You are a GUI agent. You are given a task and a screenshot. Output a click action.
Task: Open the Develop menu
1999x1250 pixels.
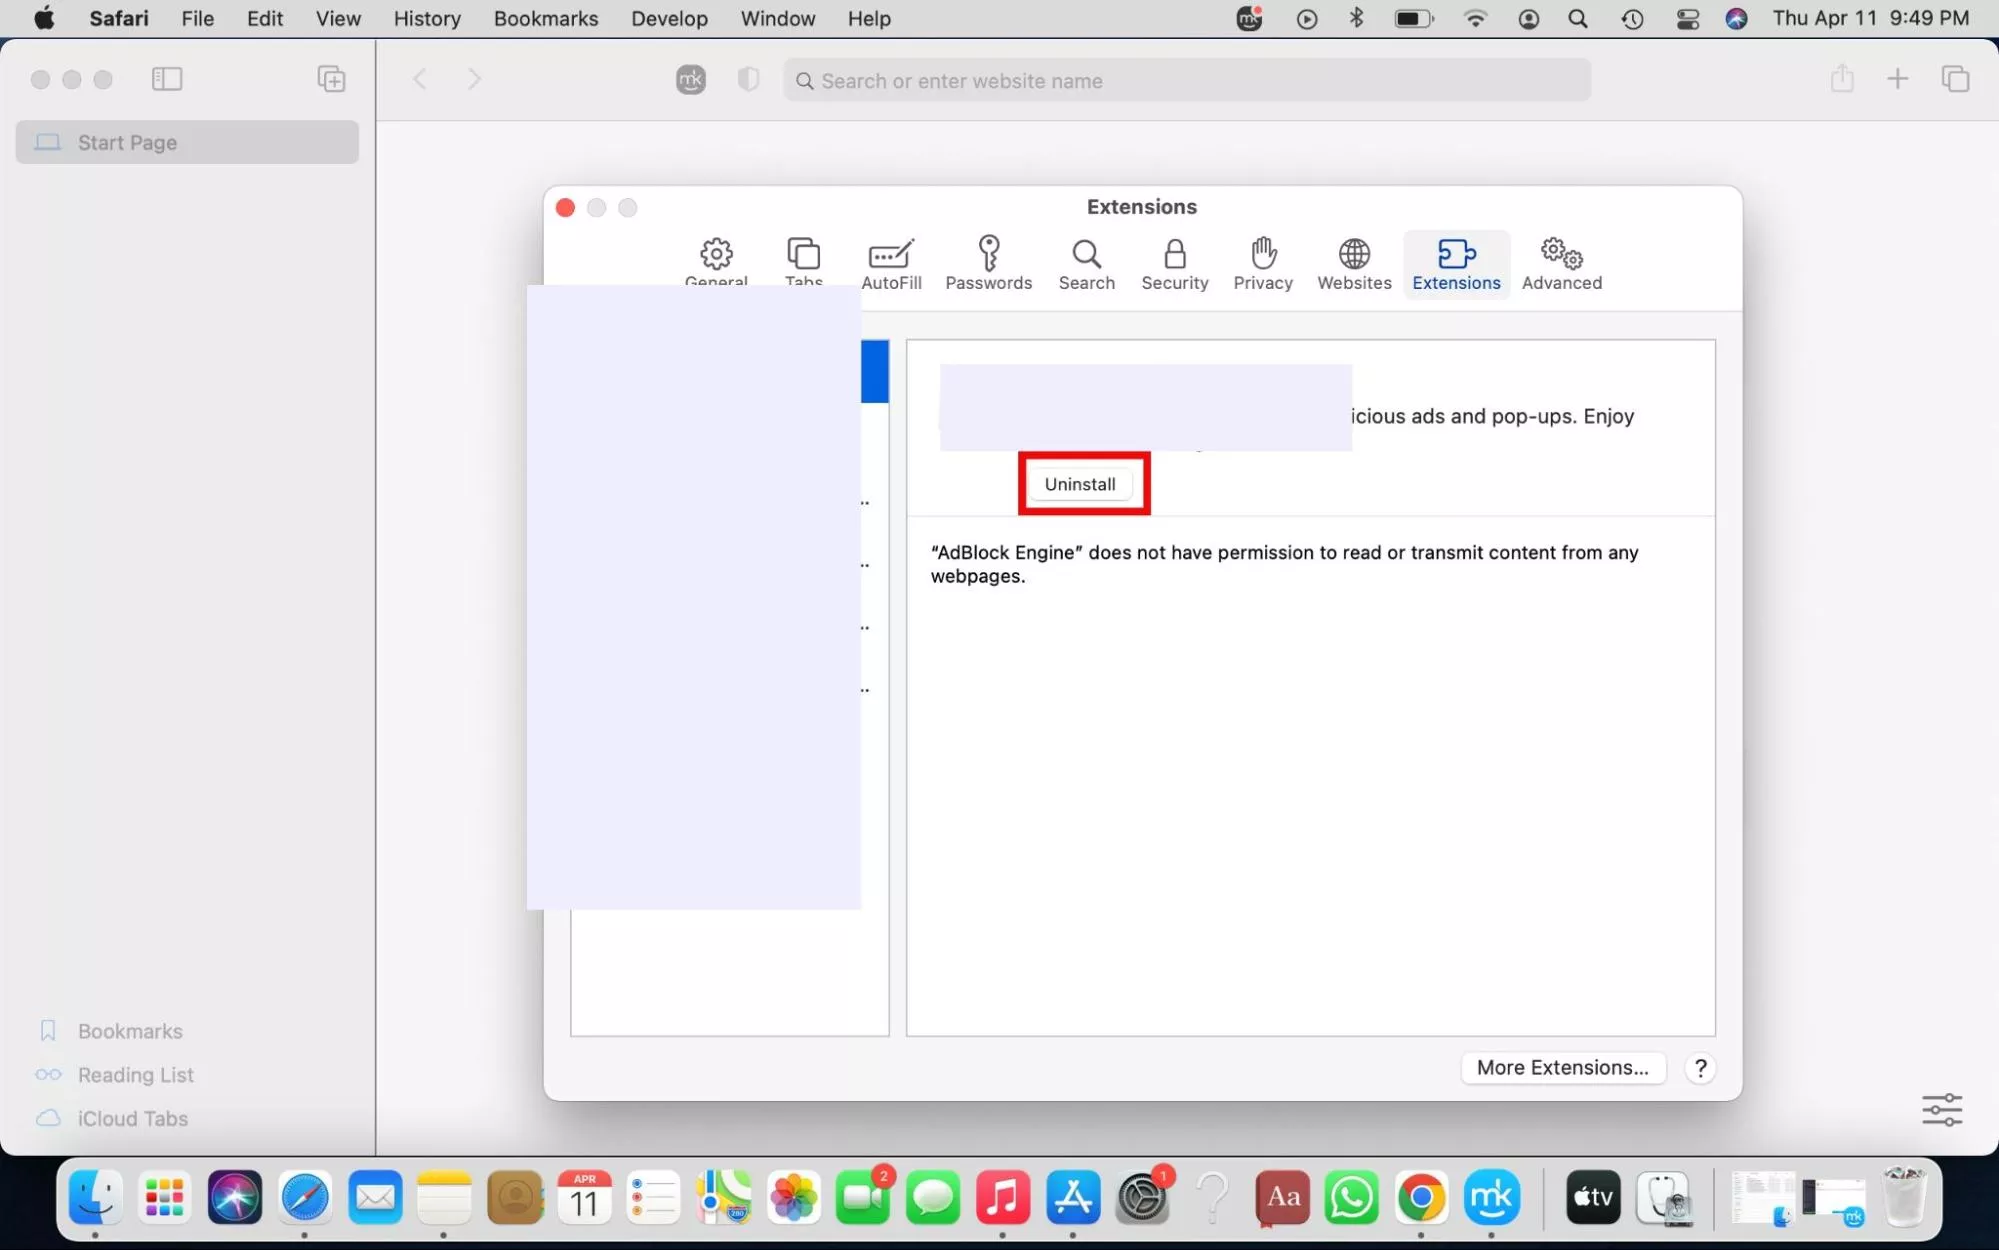[669, 18]
